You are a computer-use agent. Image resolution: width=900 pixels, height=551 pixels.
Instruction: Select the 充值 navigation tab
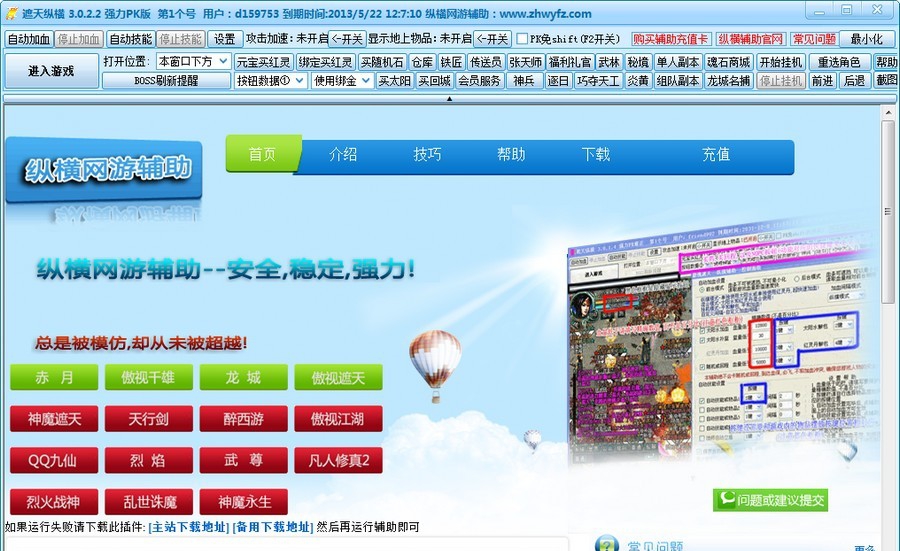(x=716, y=154)
